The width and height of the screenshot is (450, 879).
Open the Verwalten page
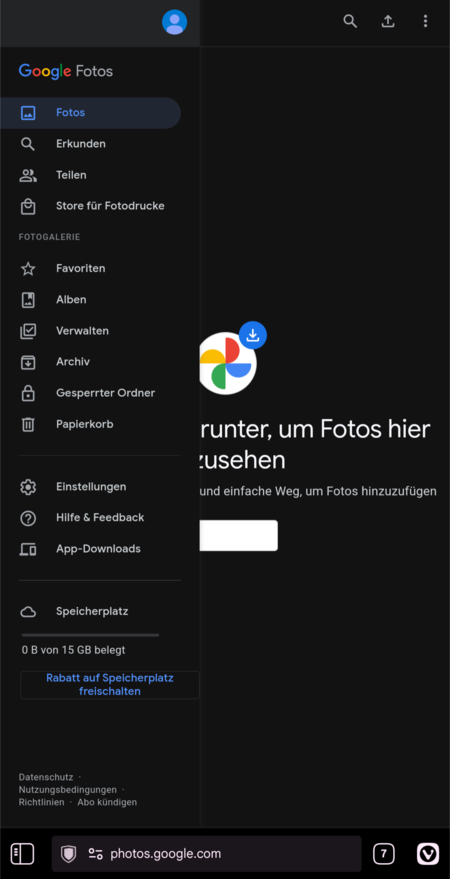(90, 331)
